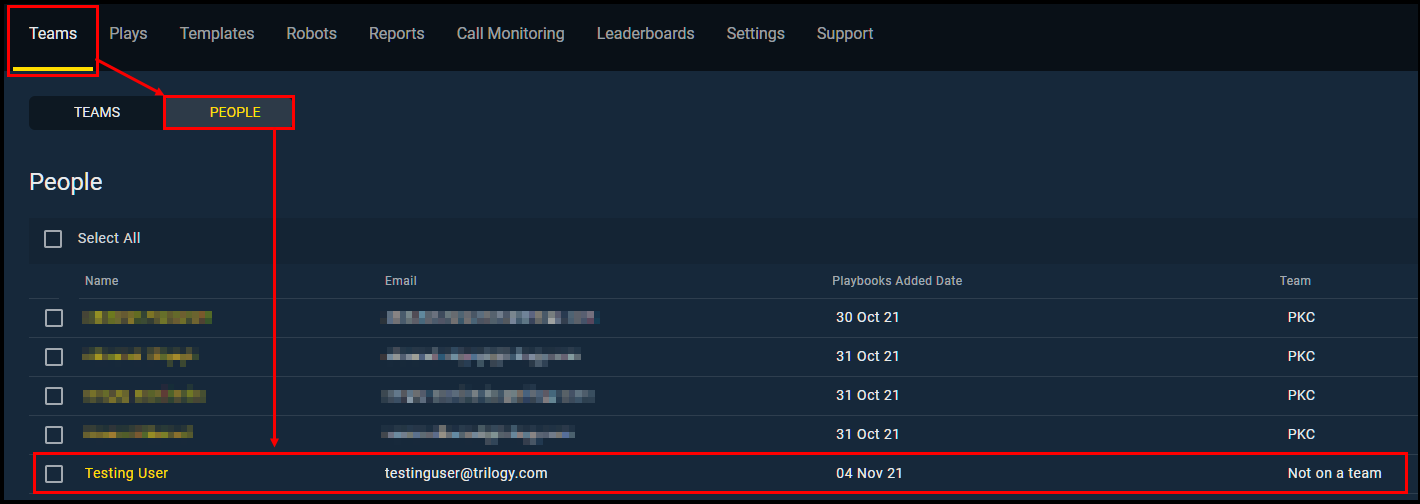Switch to the TEAMS sub-tab

click(97, 113)
